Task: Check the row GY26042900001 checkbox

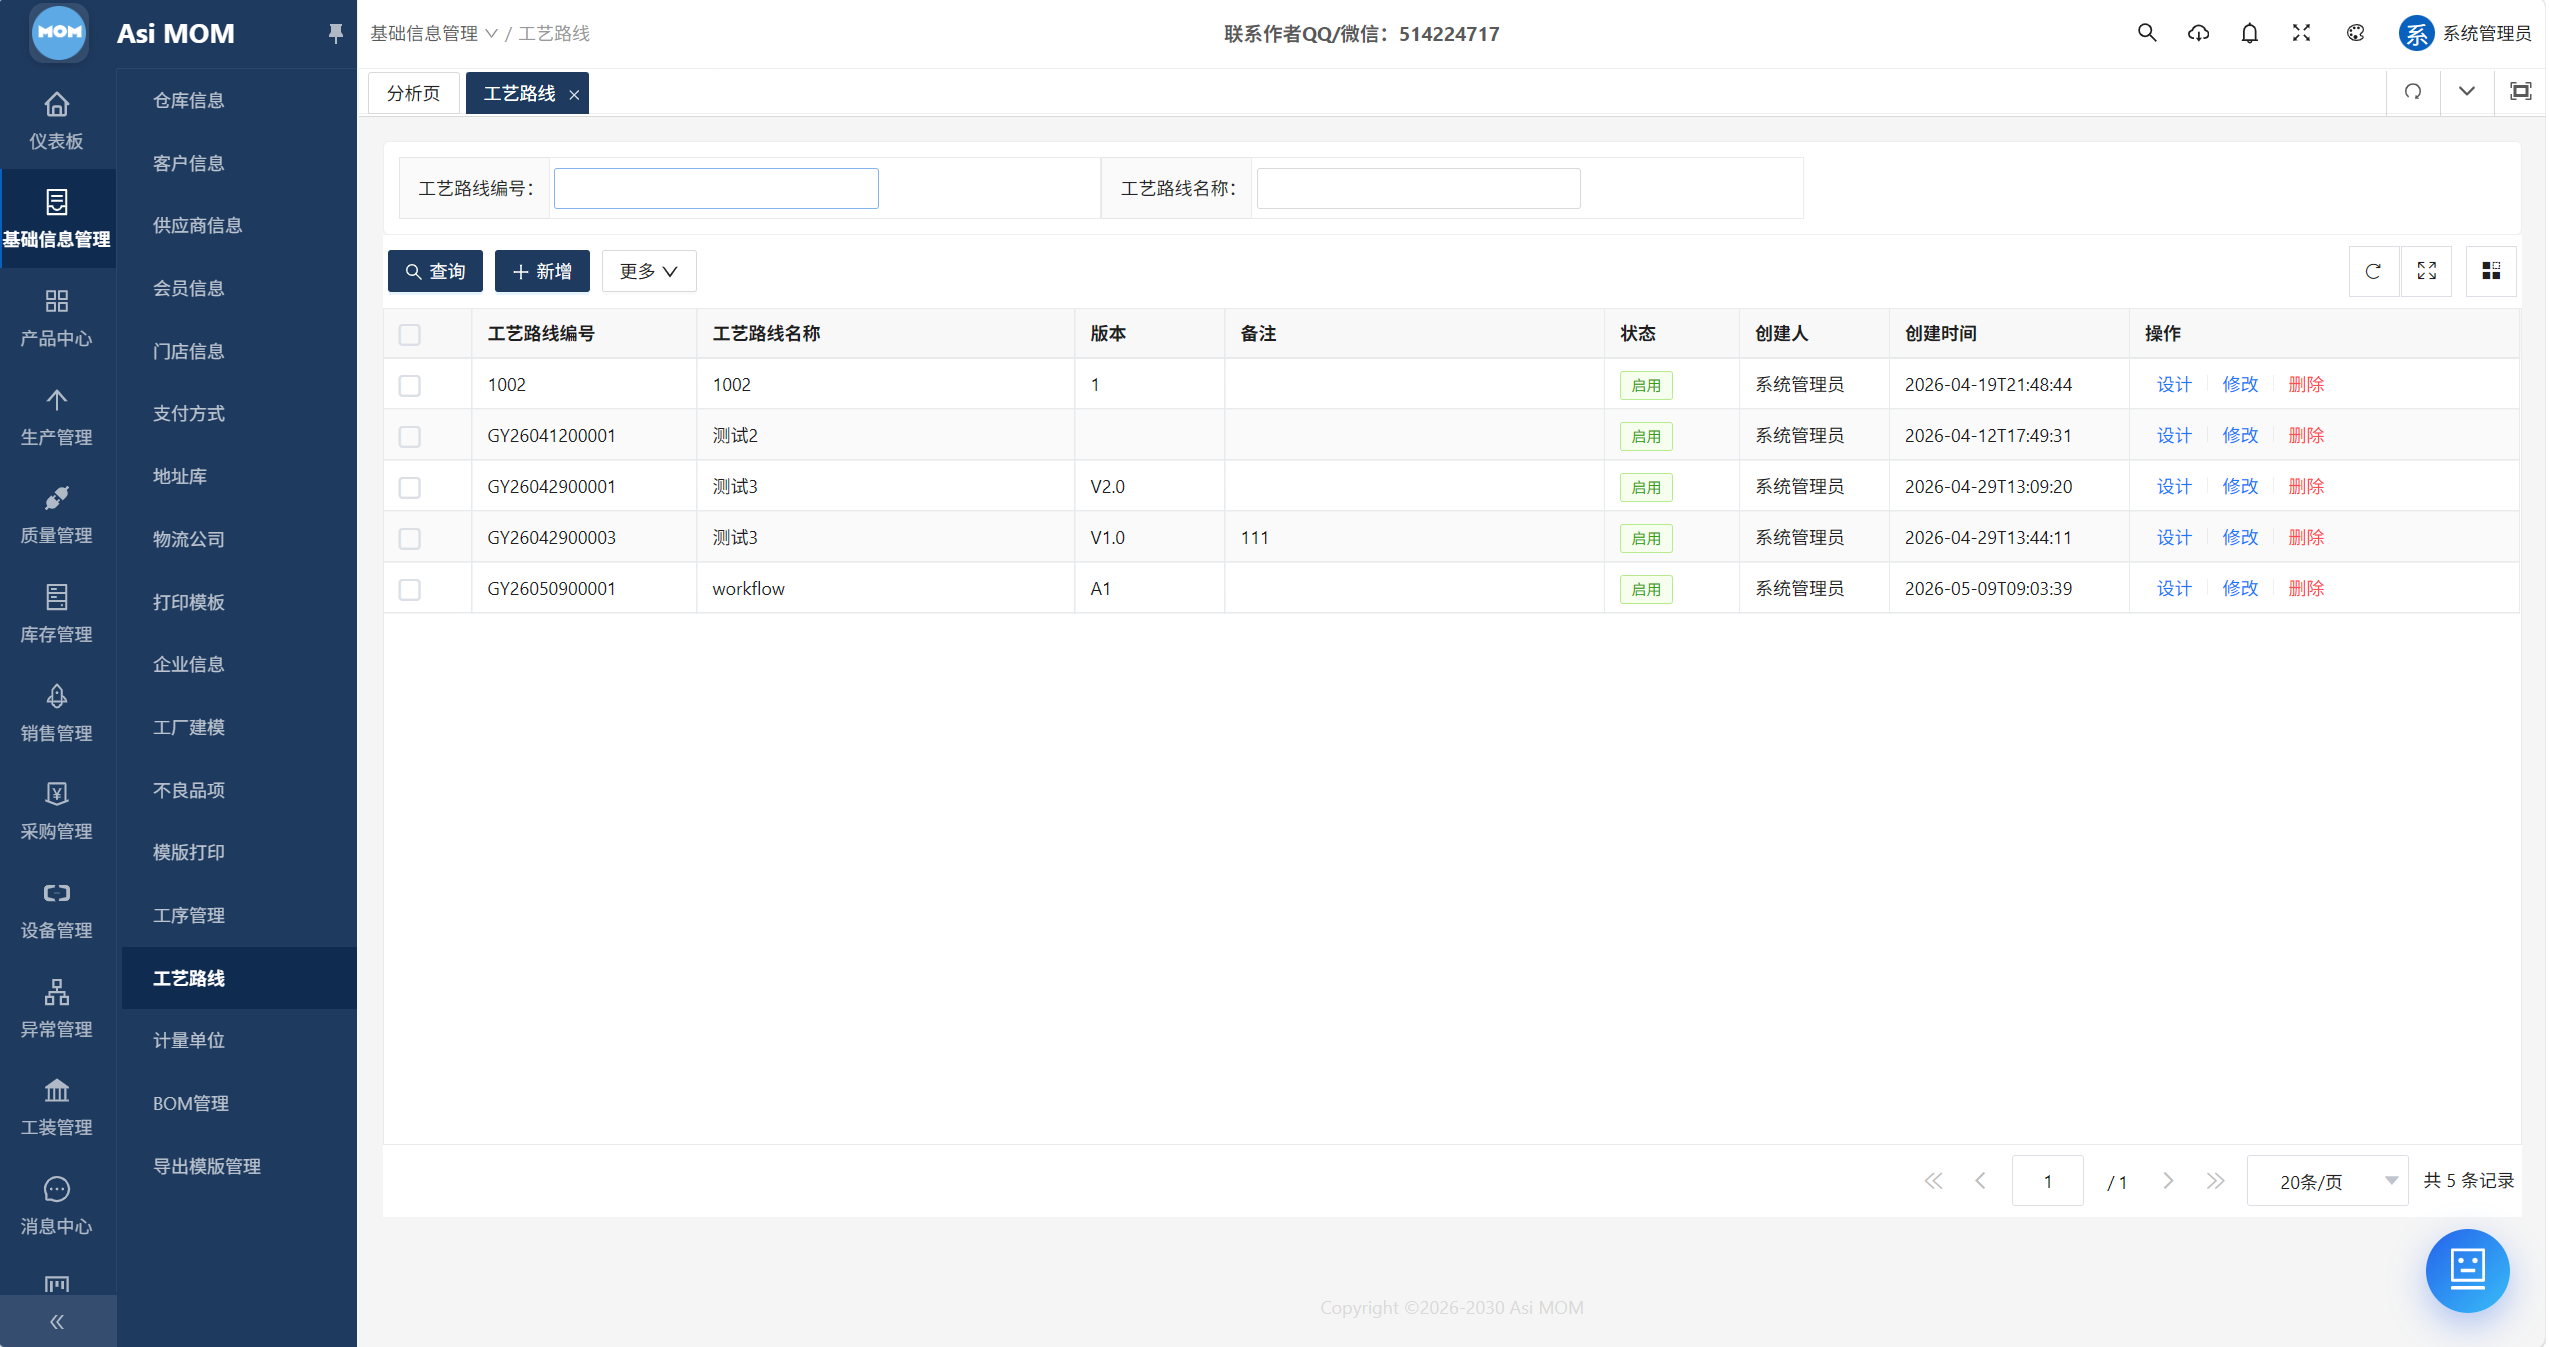Action: tap(410, 487)
